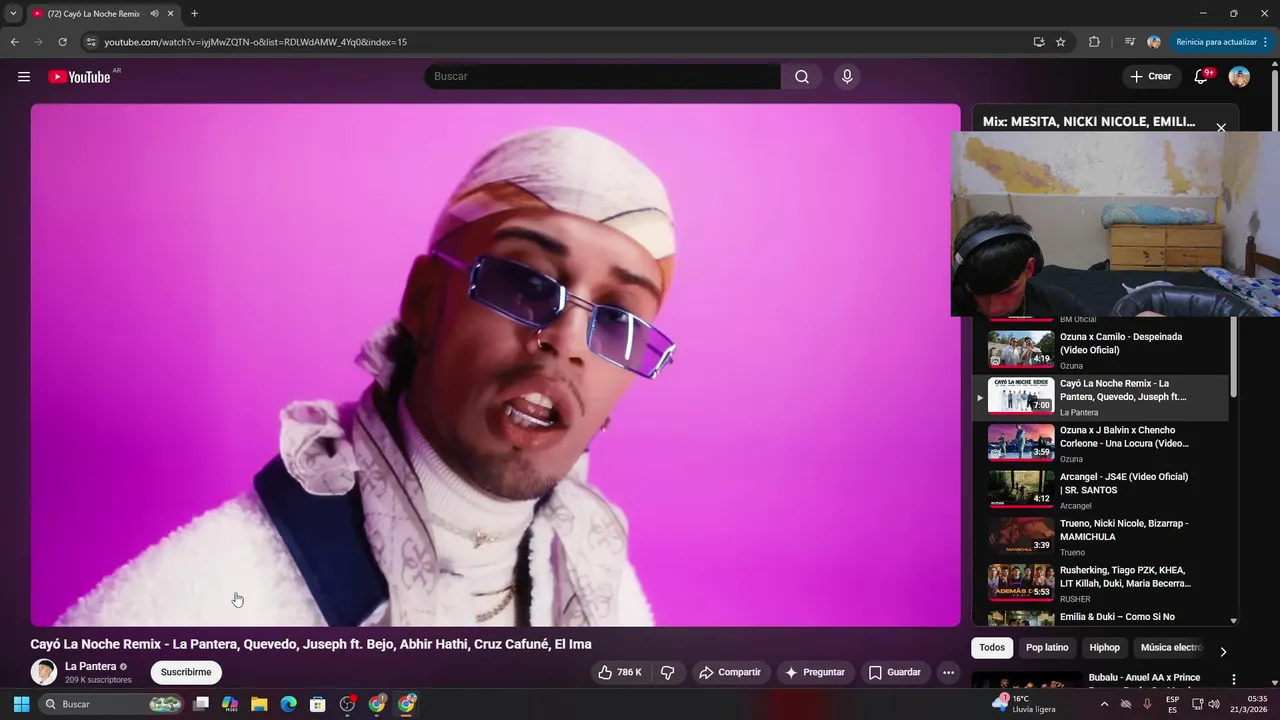The height and width of the screenshot is (720, 1280).
Task: Open weather widget 16°C Lluvia ligera
Action: (x=1023, y=704)
